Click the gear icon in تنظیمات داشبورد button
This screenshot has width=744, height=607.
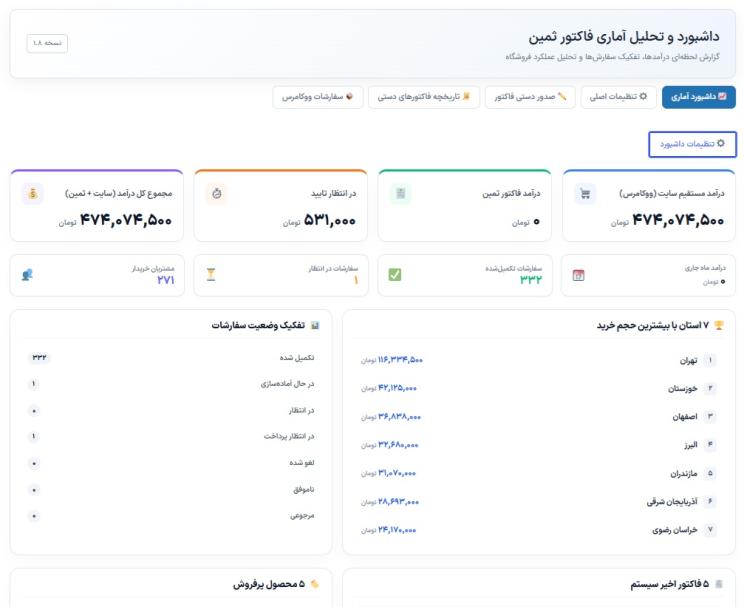(721, 143)
